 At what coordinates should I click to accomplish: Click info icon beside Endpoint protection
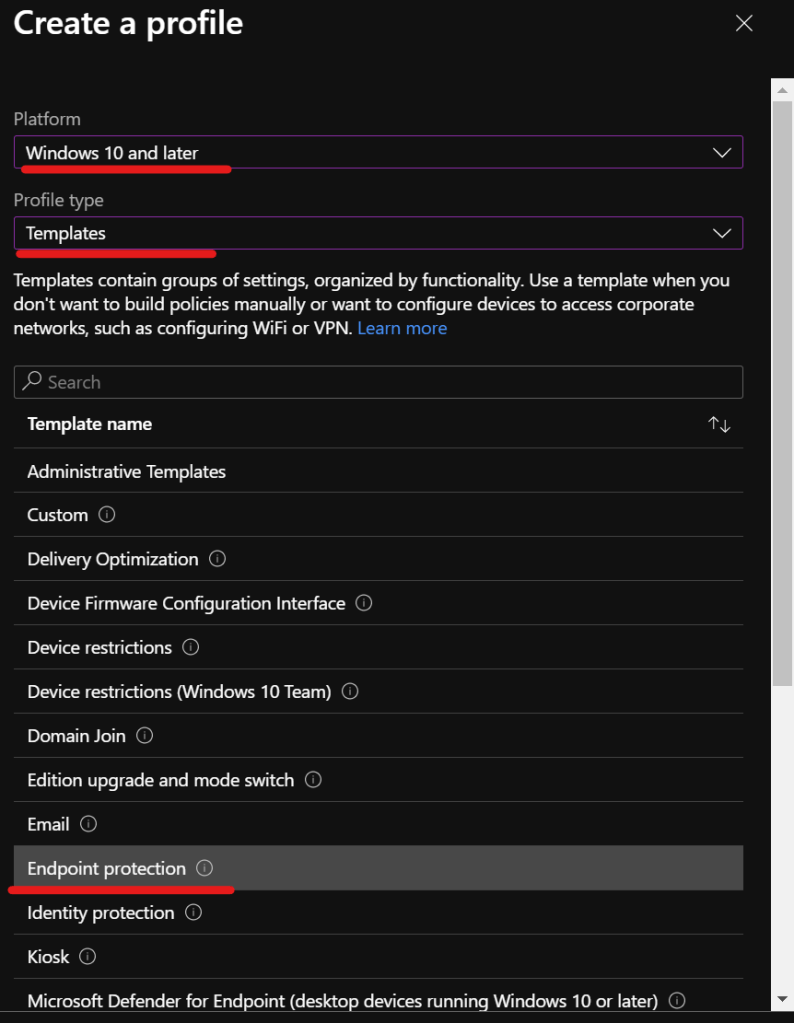[x=205, y=868]
